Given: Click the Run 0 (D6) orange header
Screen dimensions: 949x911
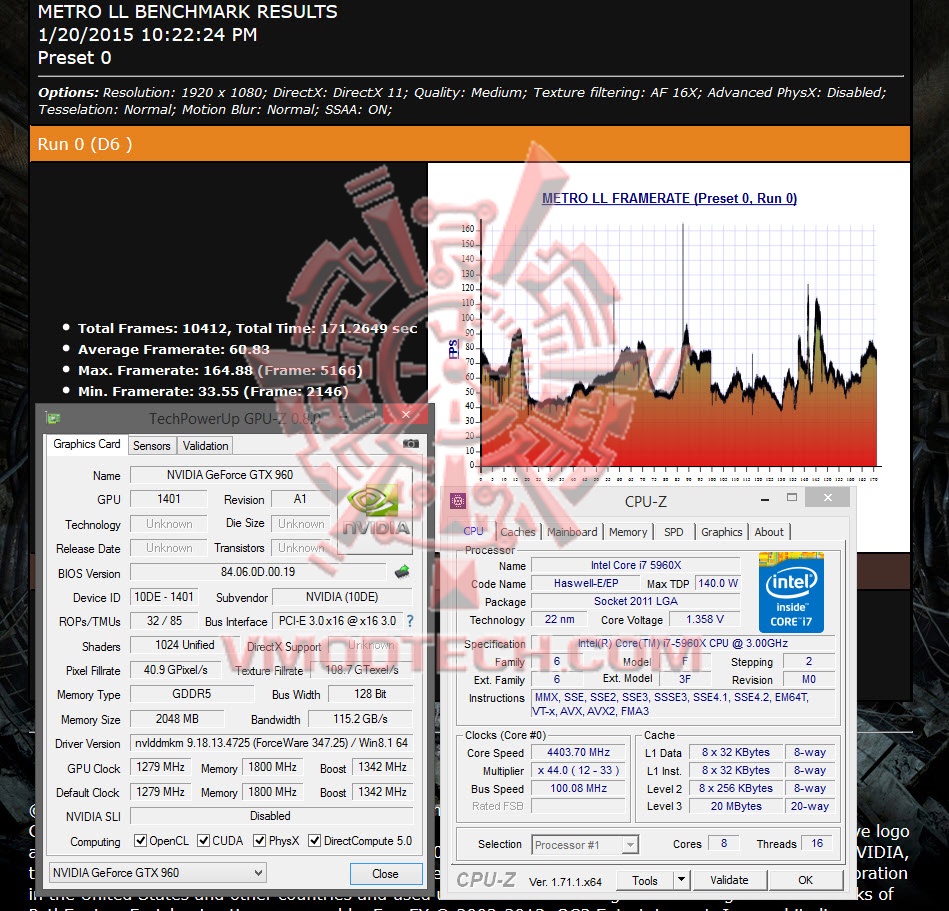Looking at the screenshot, I should [470, 144].
